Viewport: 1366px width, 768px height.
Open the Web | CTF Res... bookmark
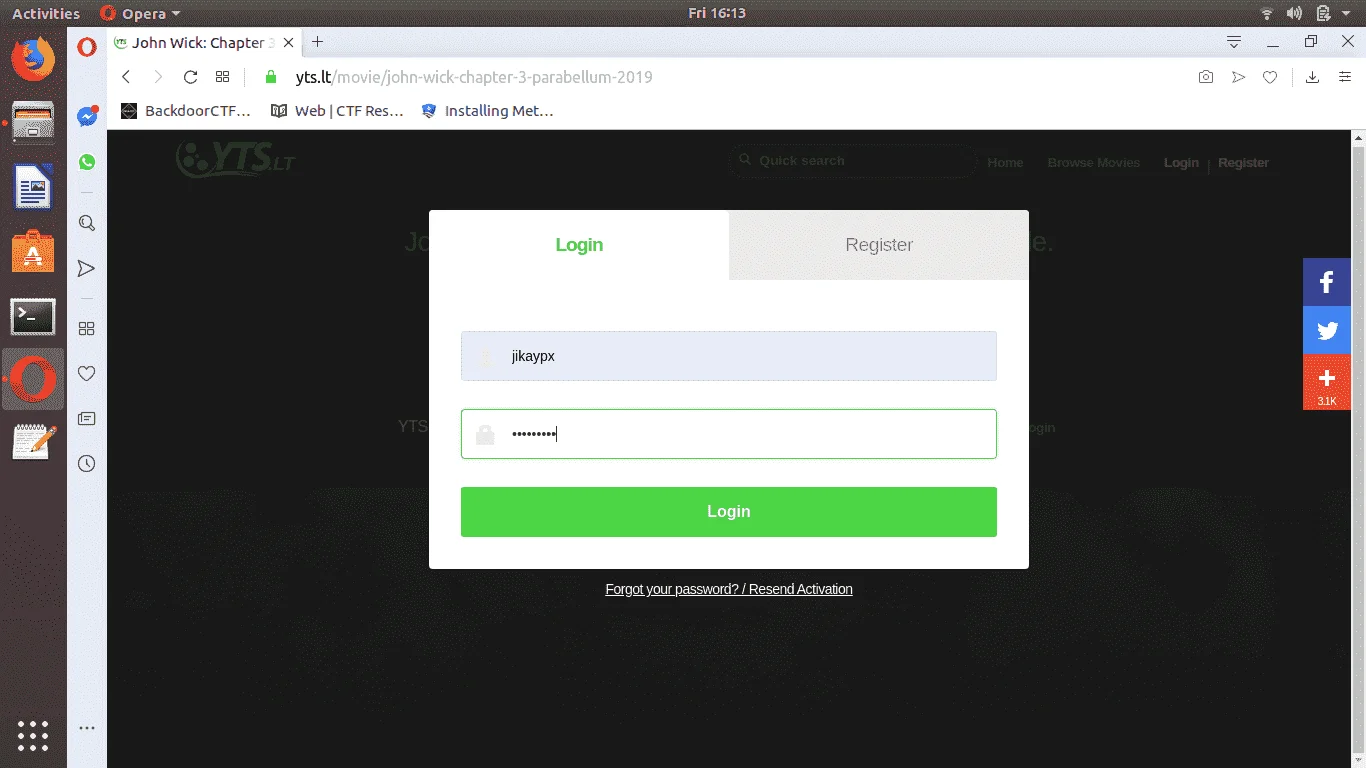click(x=337, y=111)
